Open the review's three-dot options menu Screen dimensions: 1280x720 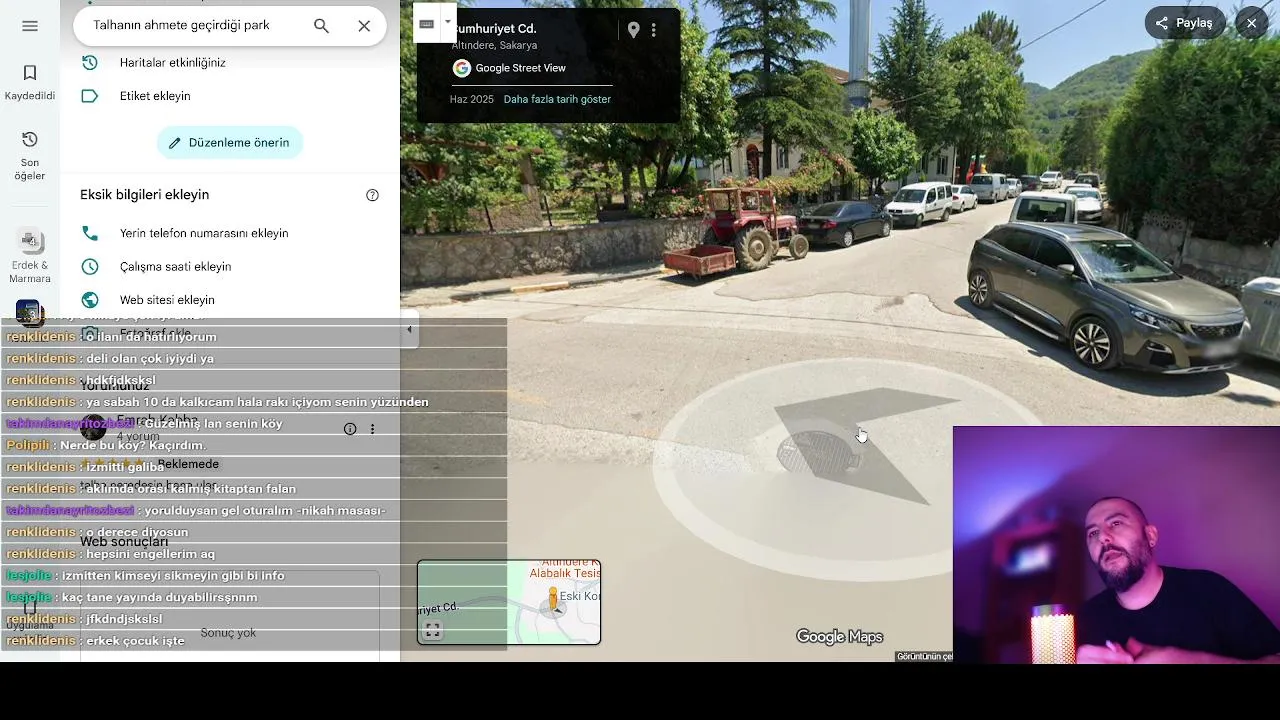[372, 429]
